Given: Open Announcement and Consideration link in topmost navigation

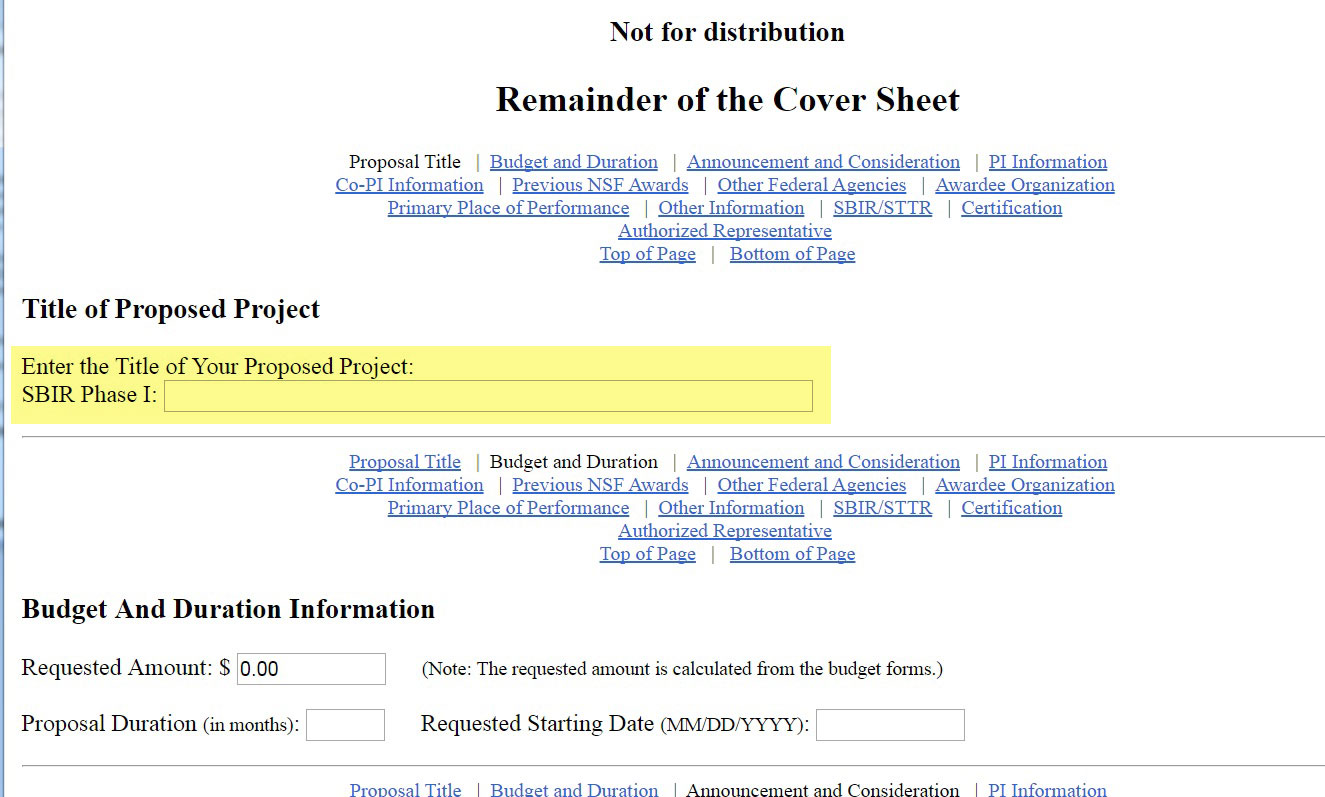Looking at the screenshot, I should pyautogui.click(x=823, y=162).
